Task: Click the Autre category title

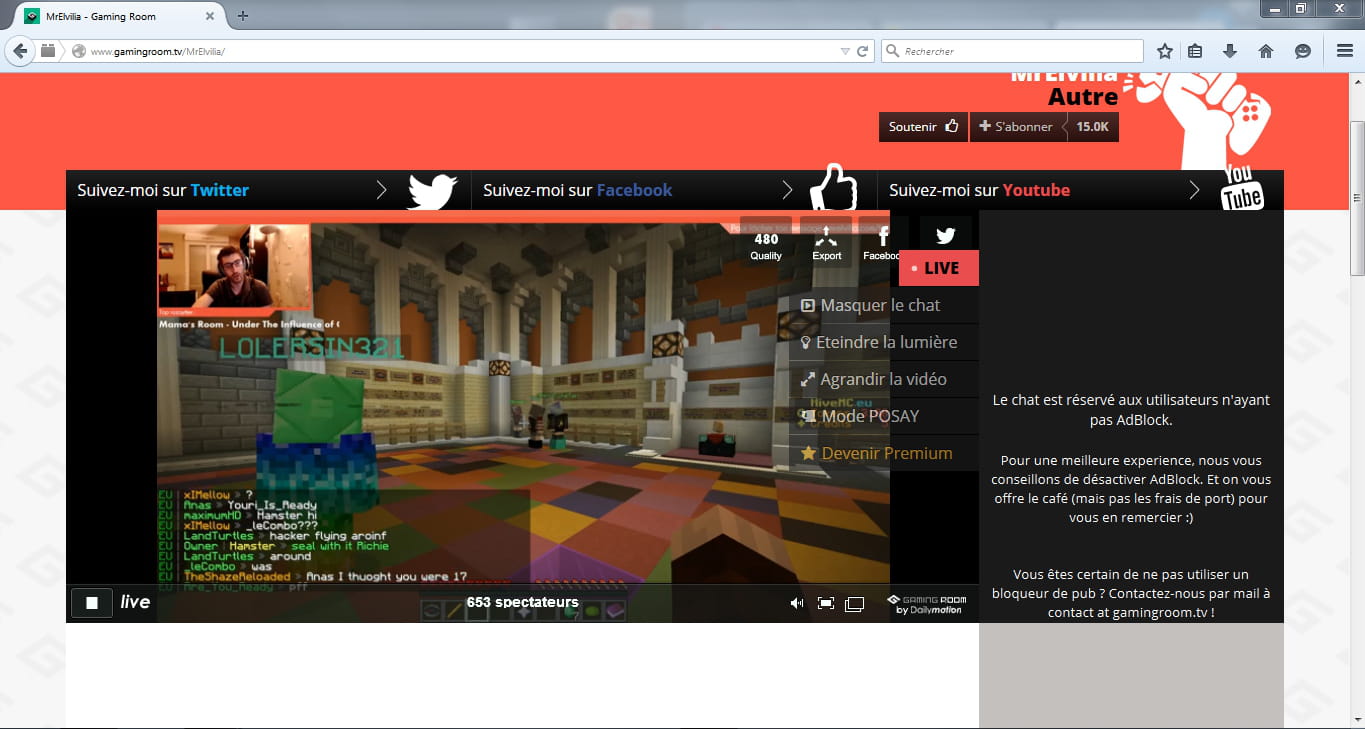Action: point(1083,97)
